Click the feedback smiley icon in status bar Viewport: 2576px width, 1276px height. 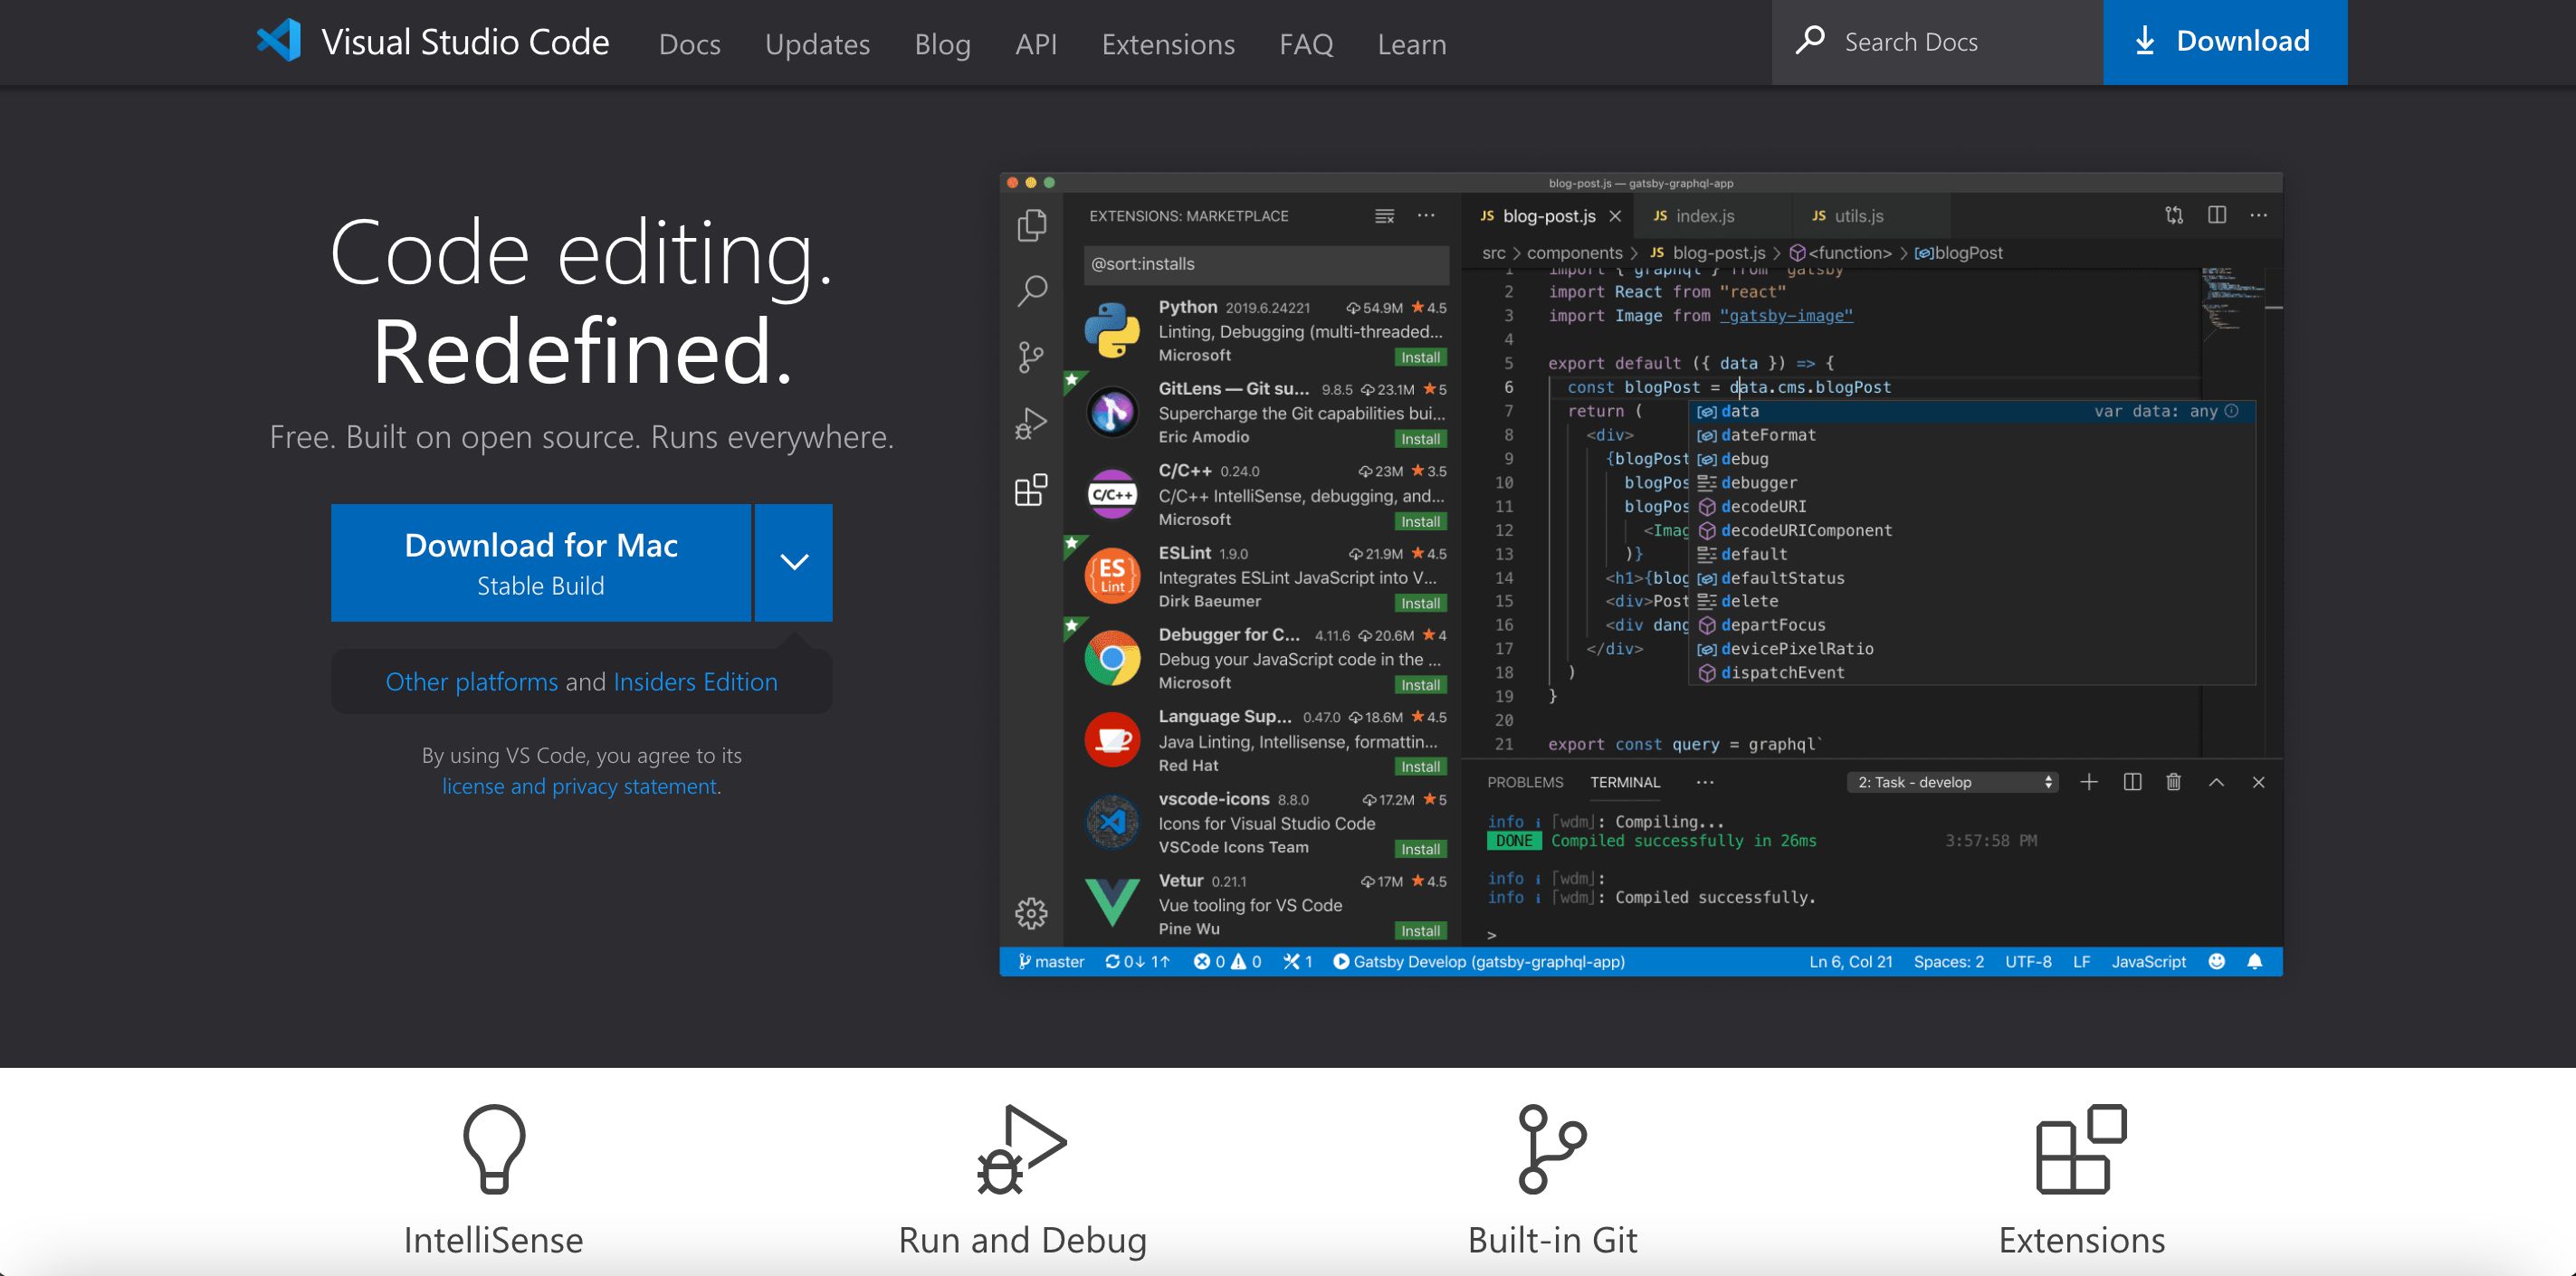click(x=2217, y=962)
